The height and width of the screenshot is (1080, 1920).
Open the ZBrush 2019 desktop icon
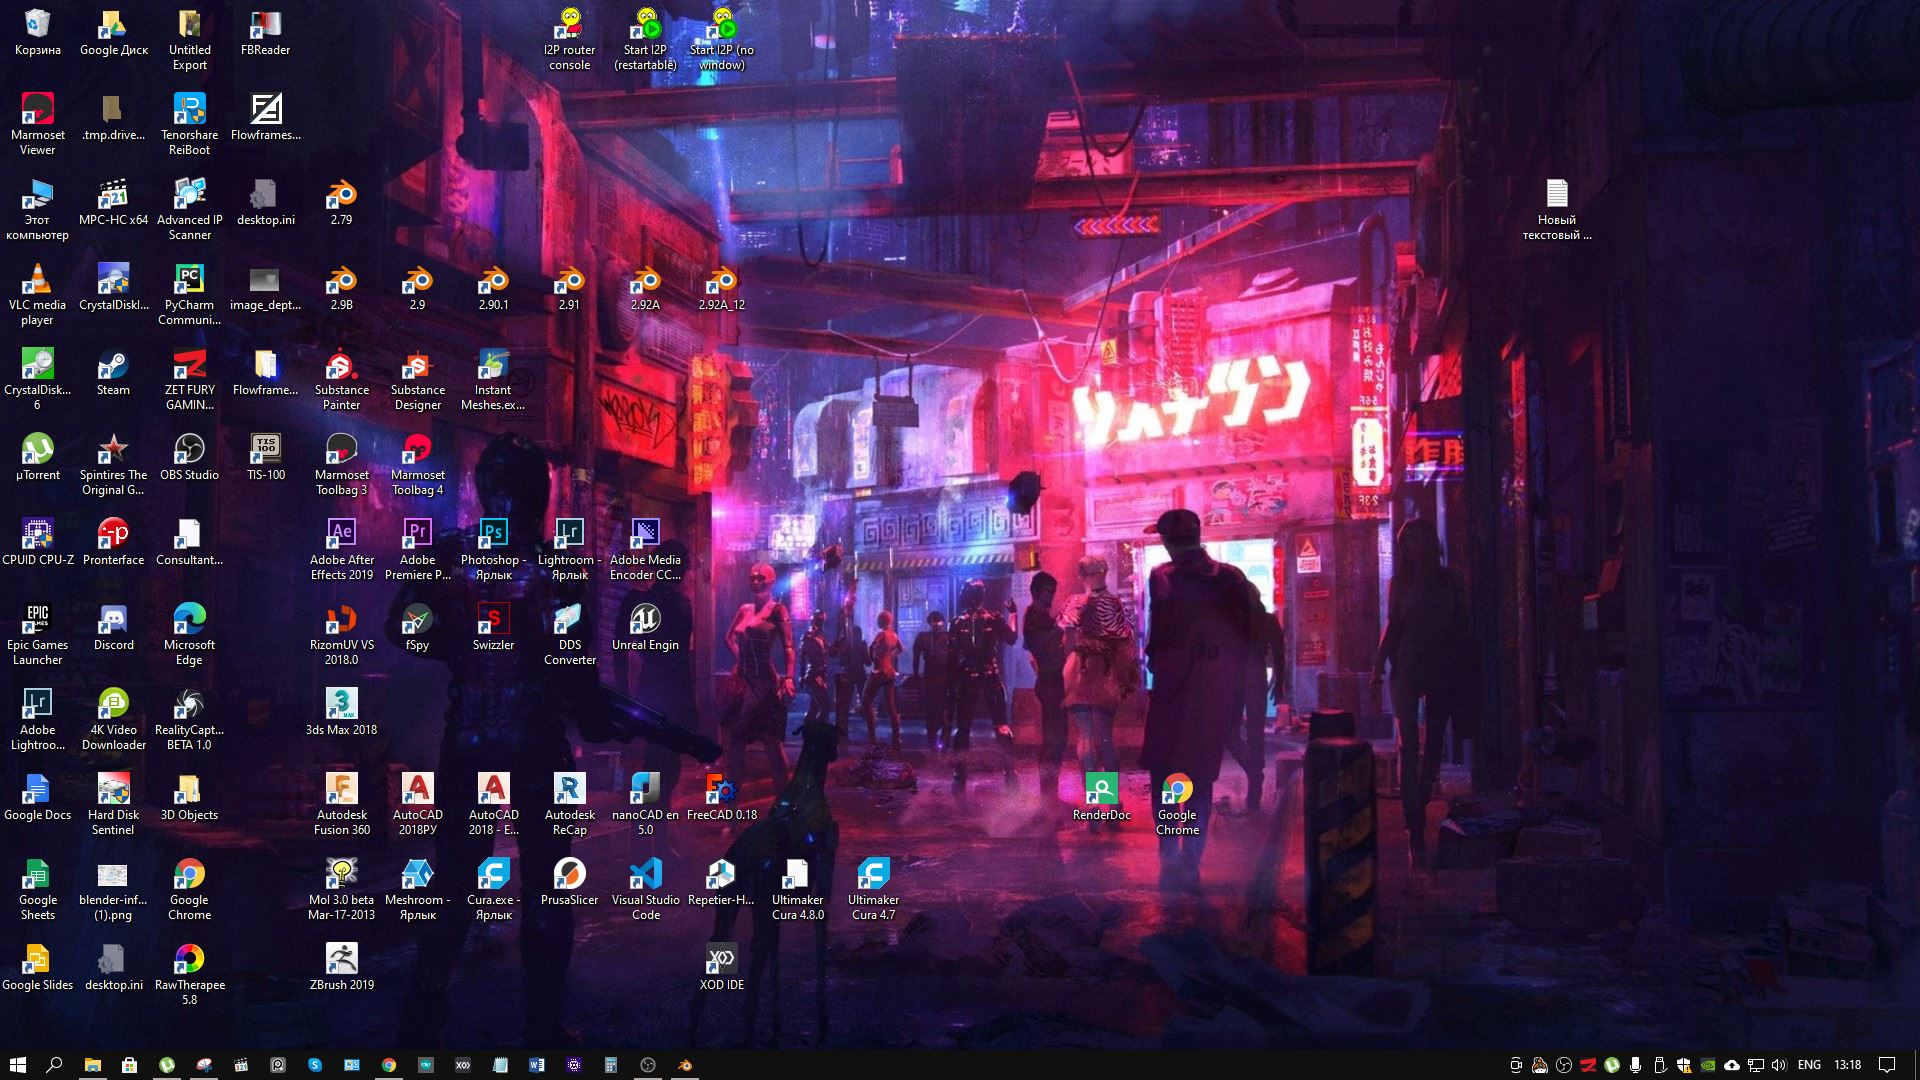pyautogui.click(x=341, y=967)
